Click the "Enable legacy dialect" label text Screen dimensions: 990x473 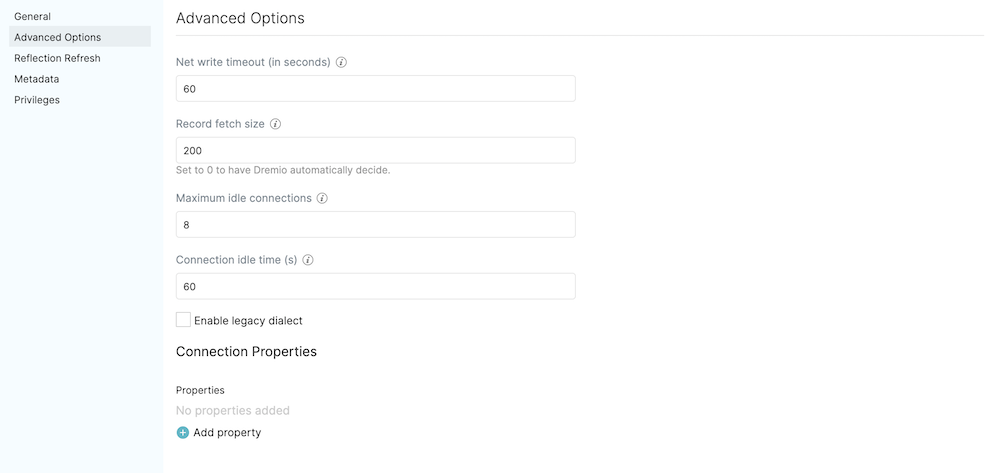pos(248,321)
